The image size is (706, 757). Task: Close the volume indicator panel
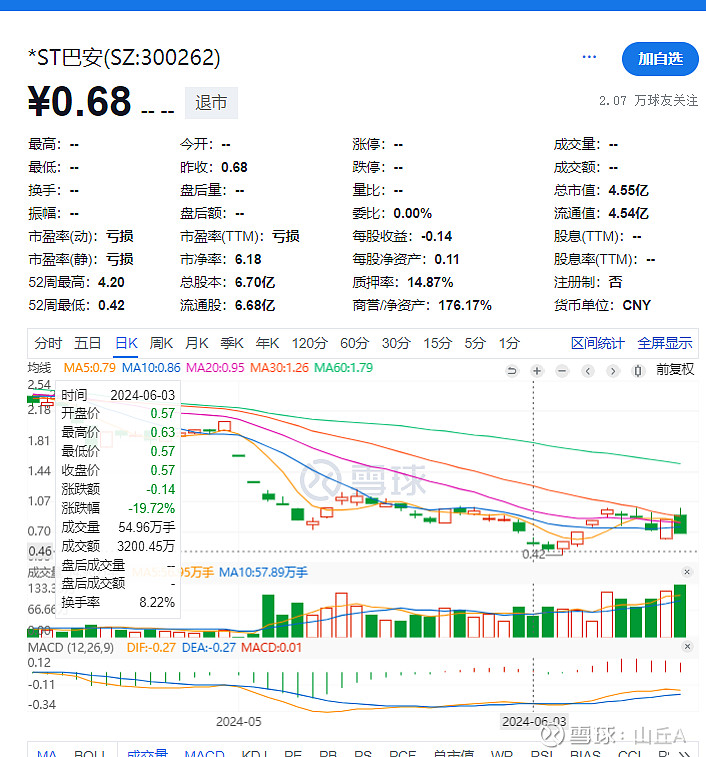[x=687, y=572]
